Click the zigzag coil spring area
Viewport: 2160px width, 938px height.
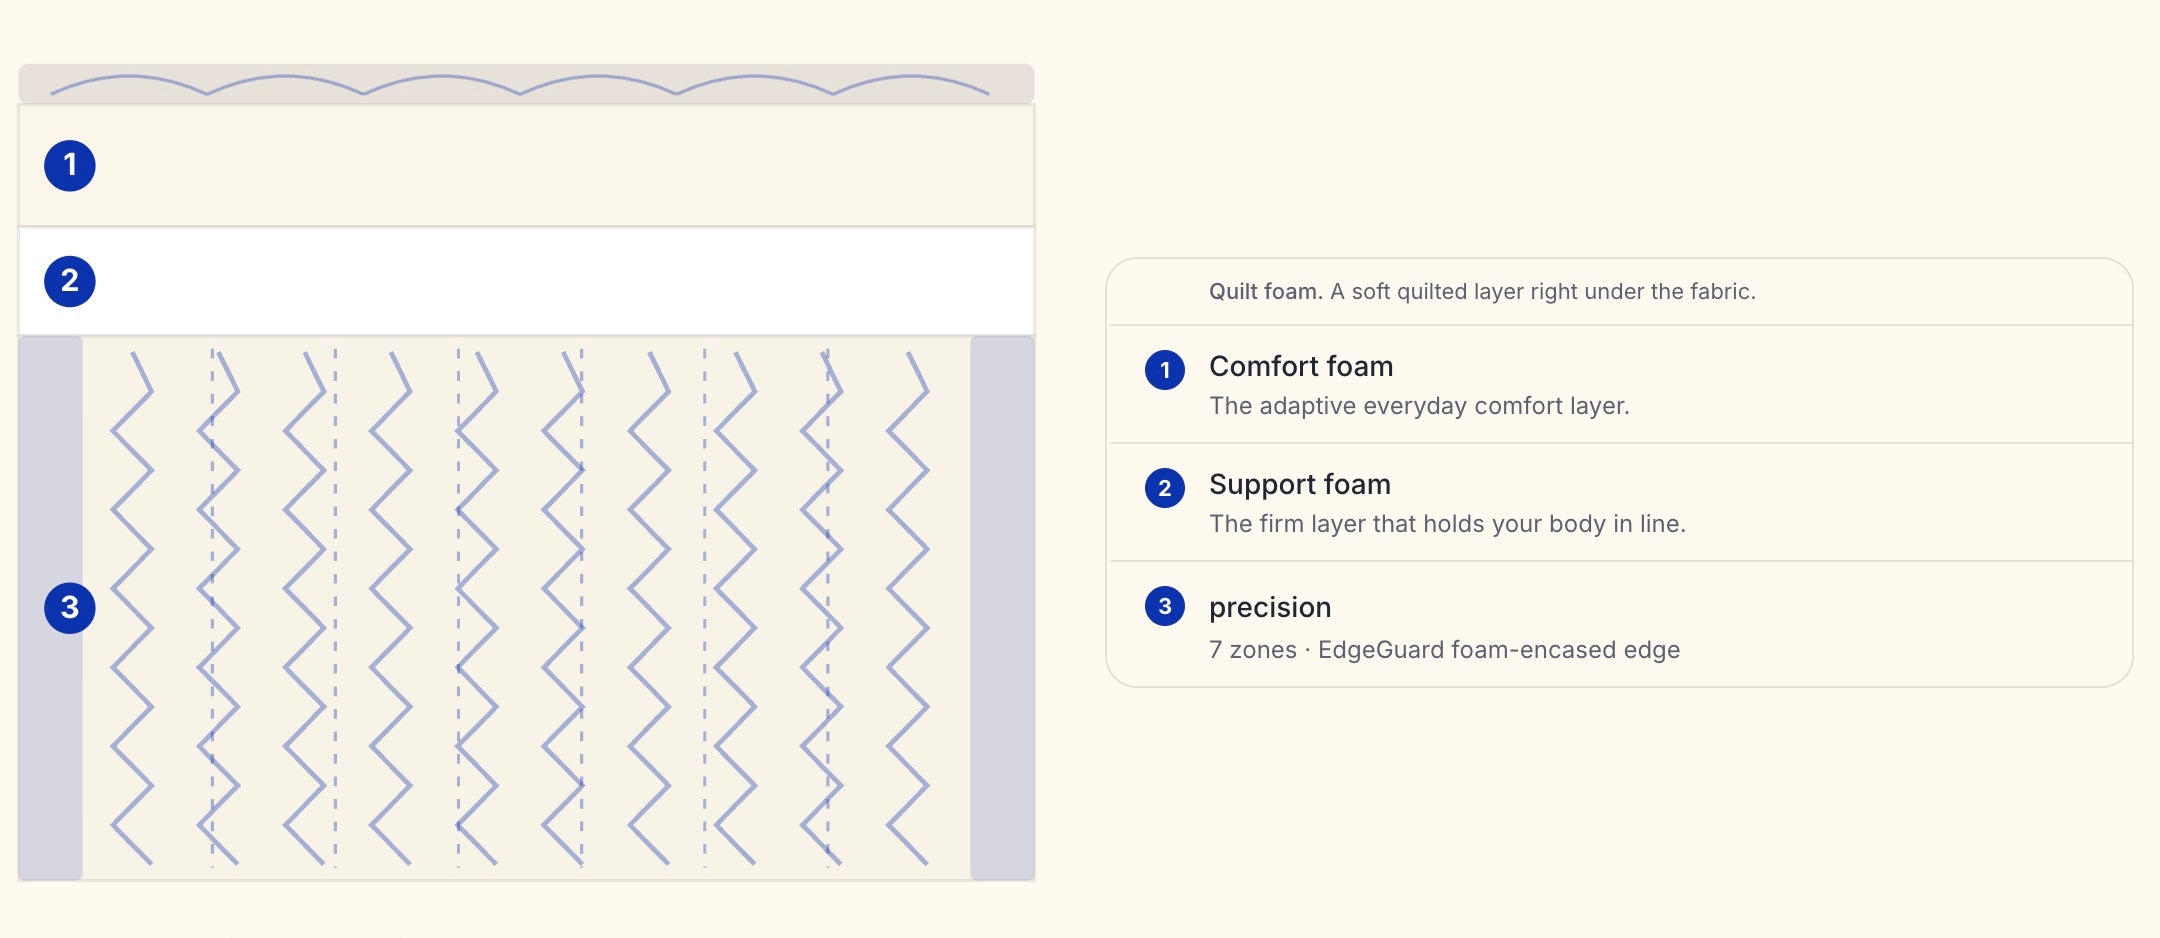click(526, 608)
